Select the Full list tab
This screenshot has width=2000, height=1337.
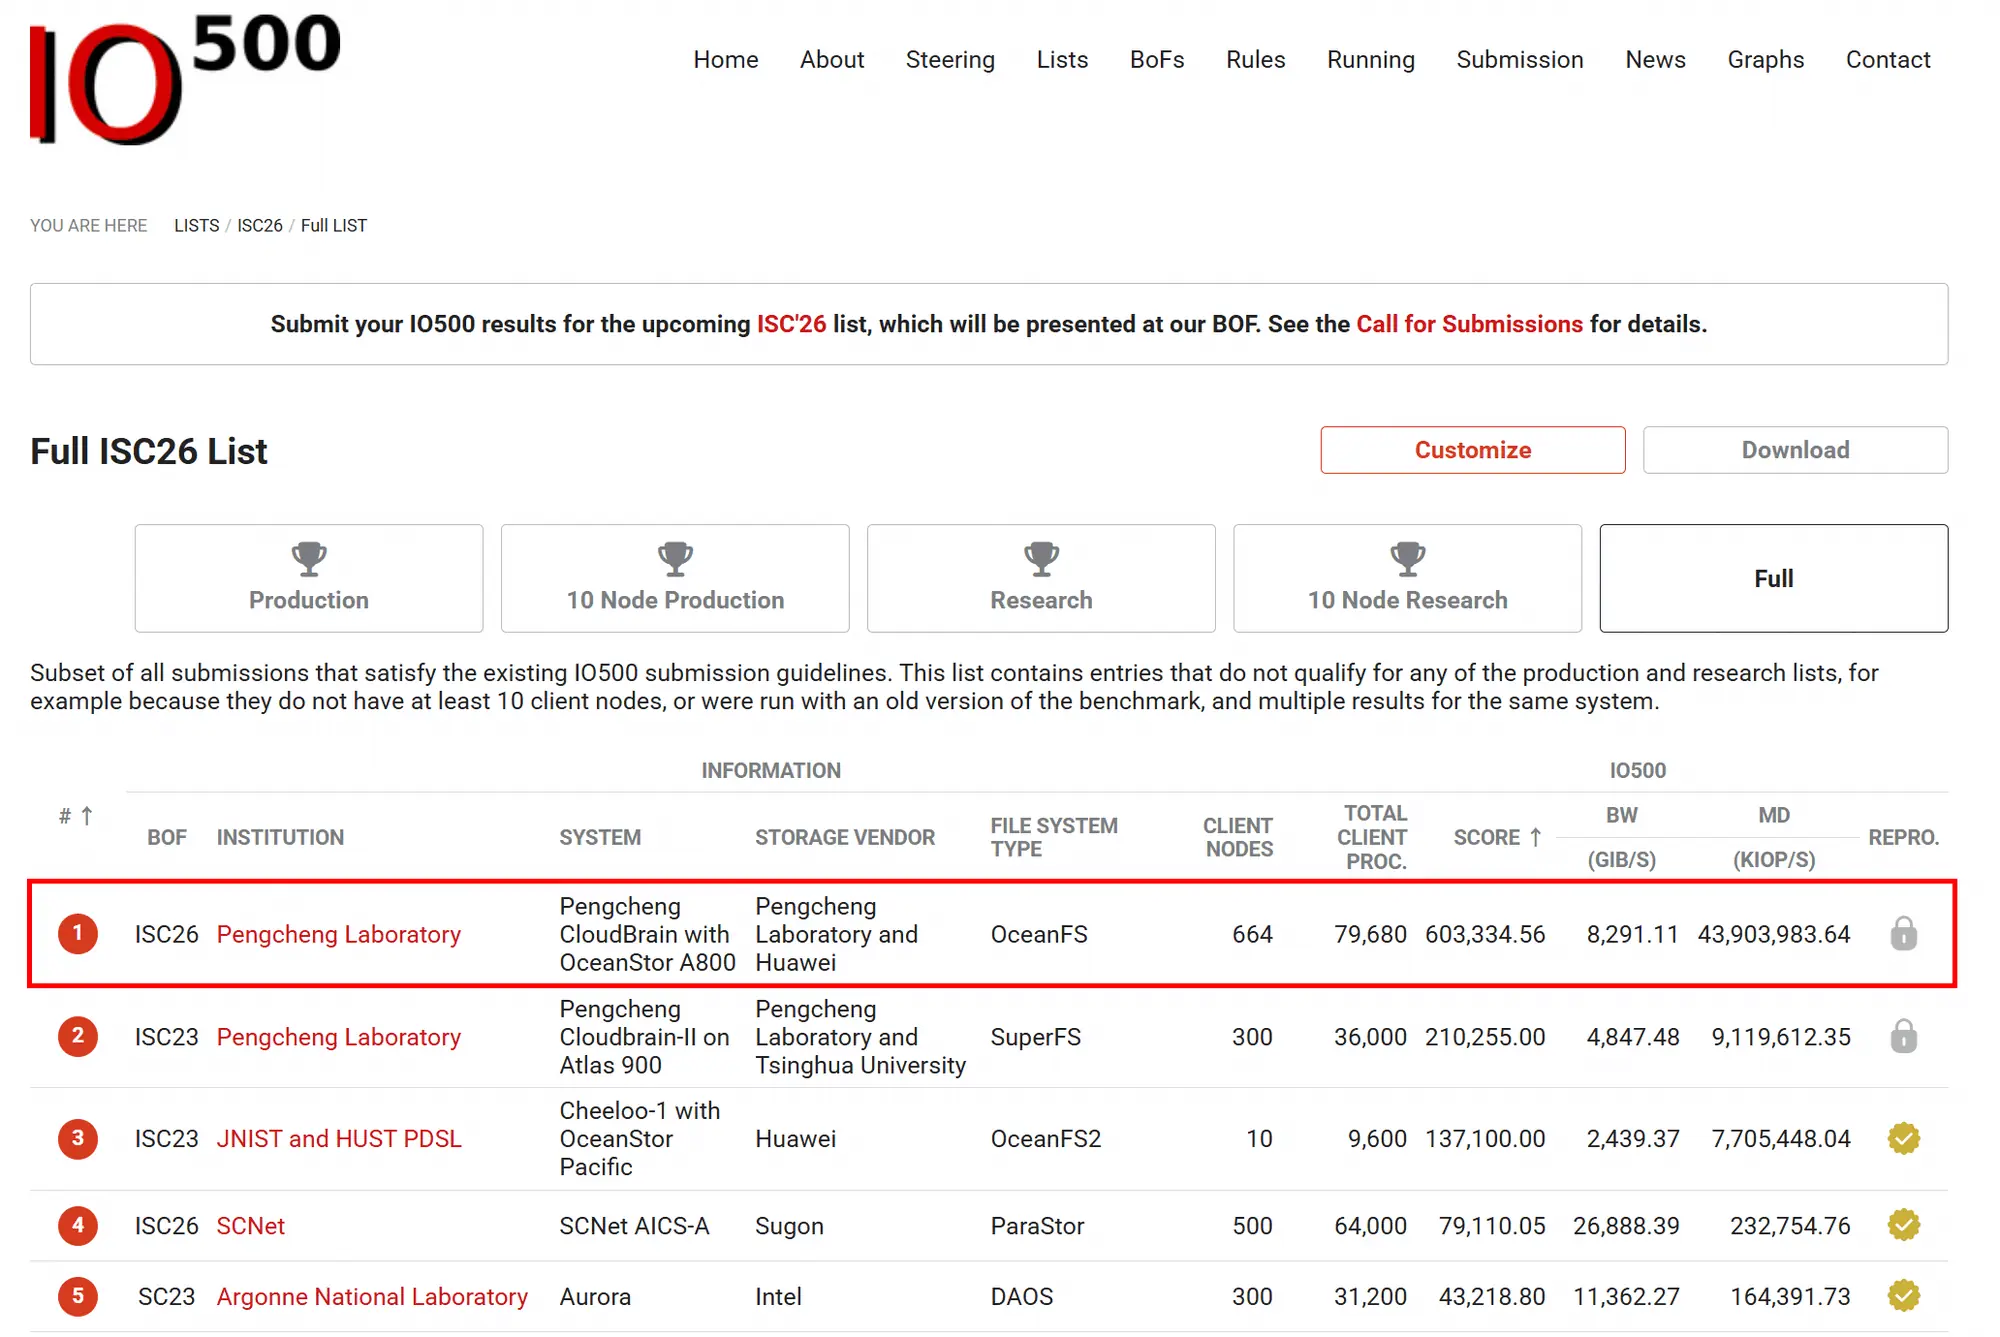[x=1773, y=578]
